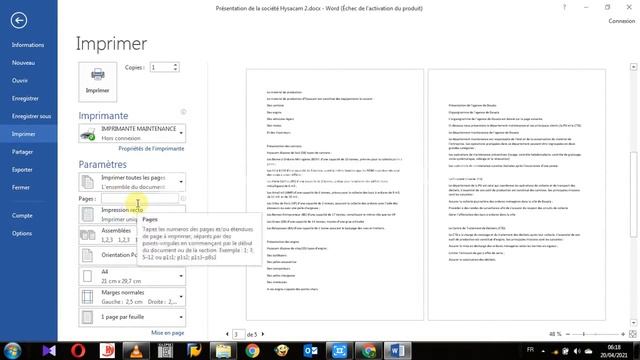
Task: Open the IMPRIMANTE MAINTENANCE printer dropdown
Action: point(132,133)
